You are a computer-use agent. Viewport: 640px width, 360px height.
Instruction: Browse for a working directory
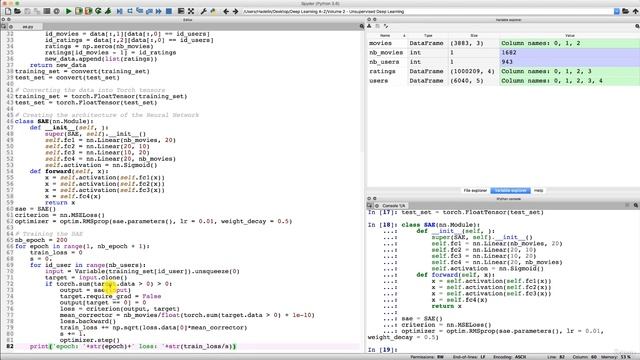(625, 11)
